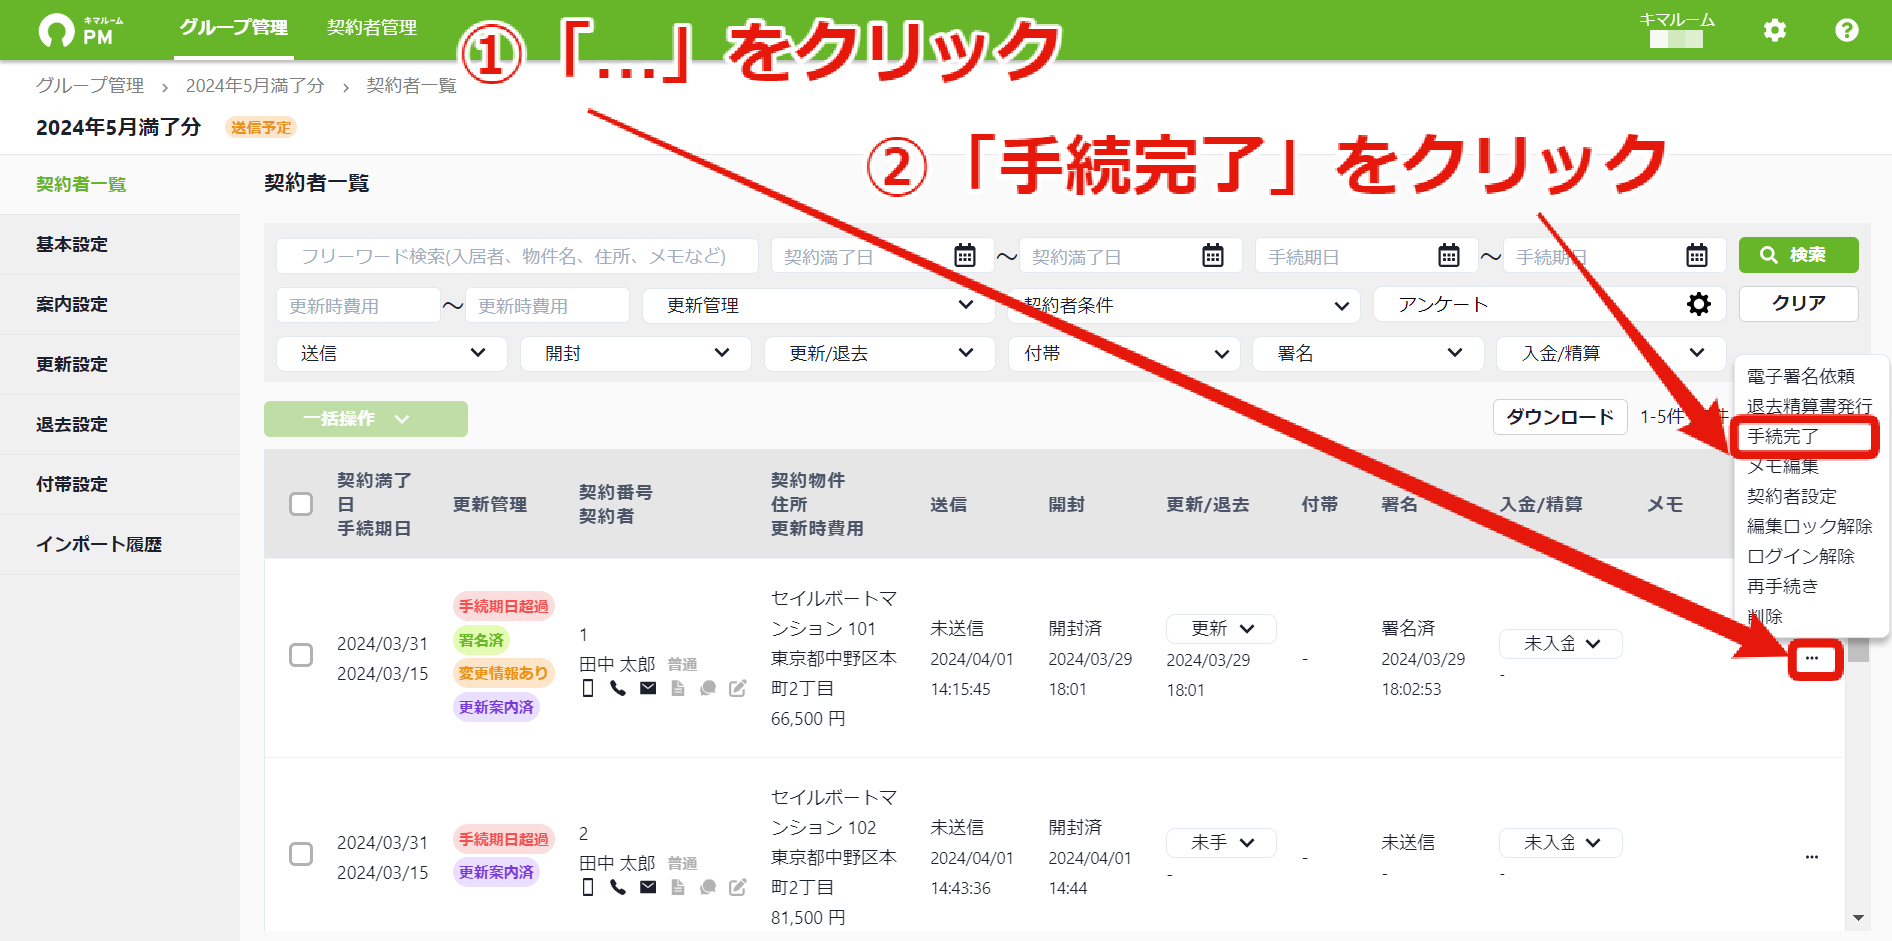Screen dimensions: 1892x941
Task: Open the settings gear in the header
Action: coord(1775,30)
